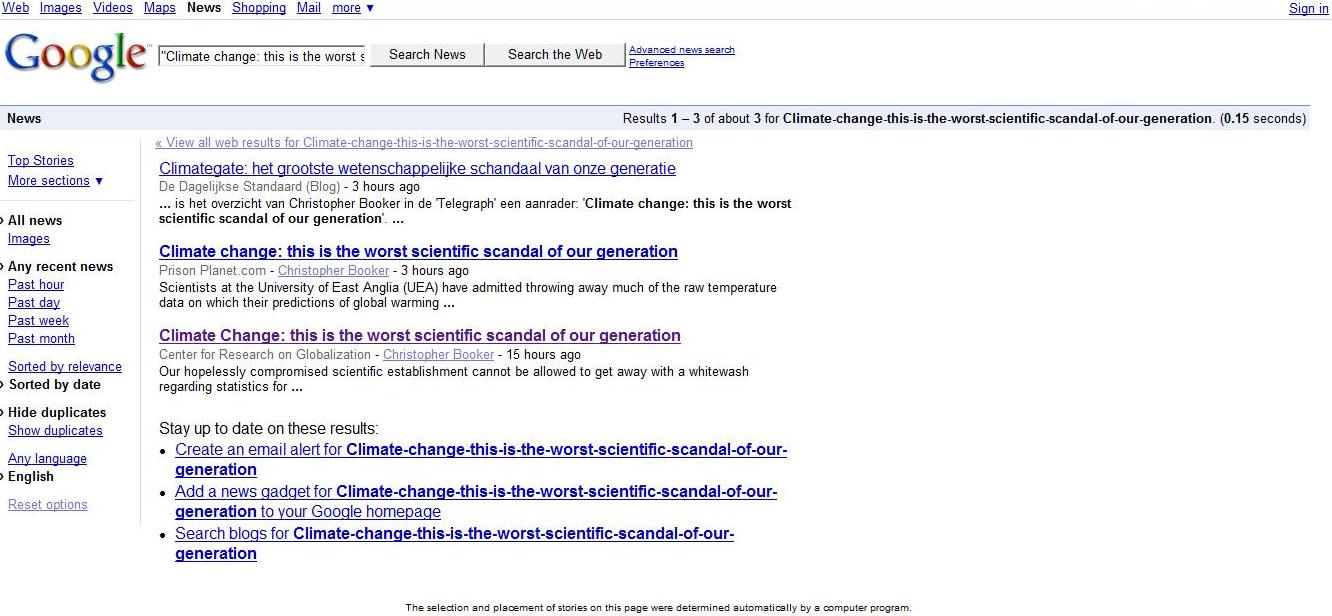Expand the 'more' dropdown in top navigation

[x=352, y=8]
